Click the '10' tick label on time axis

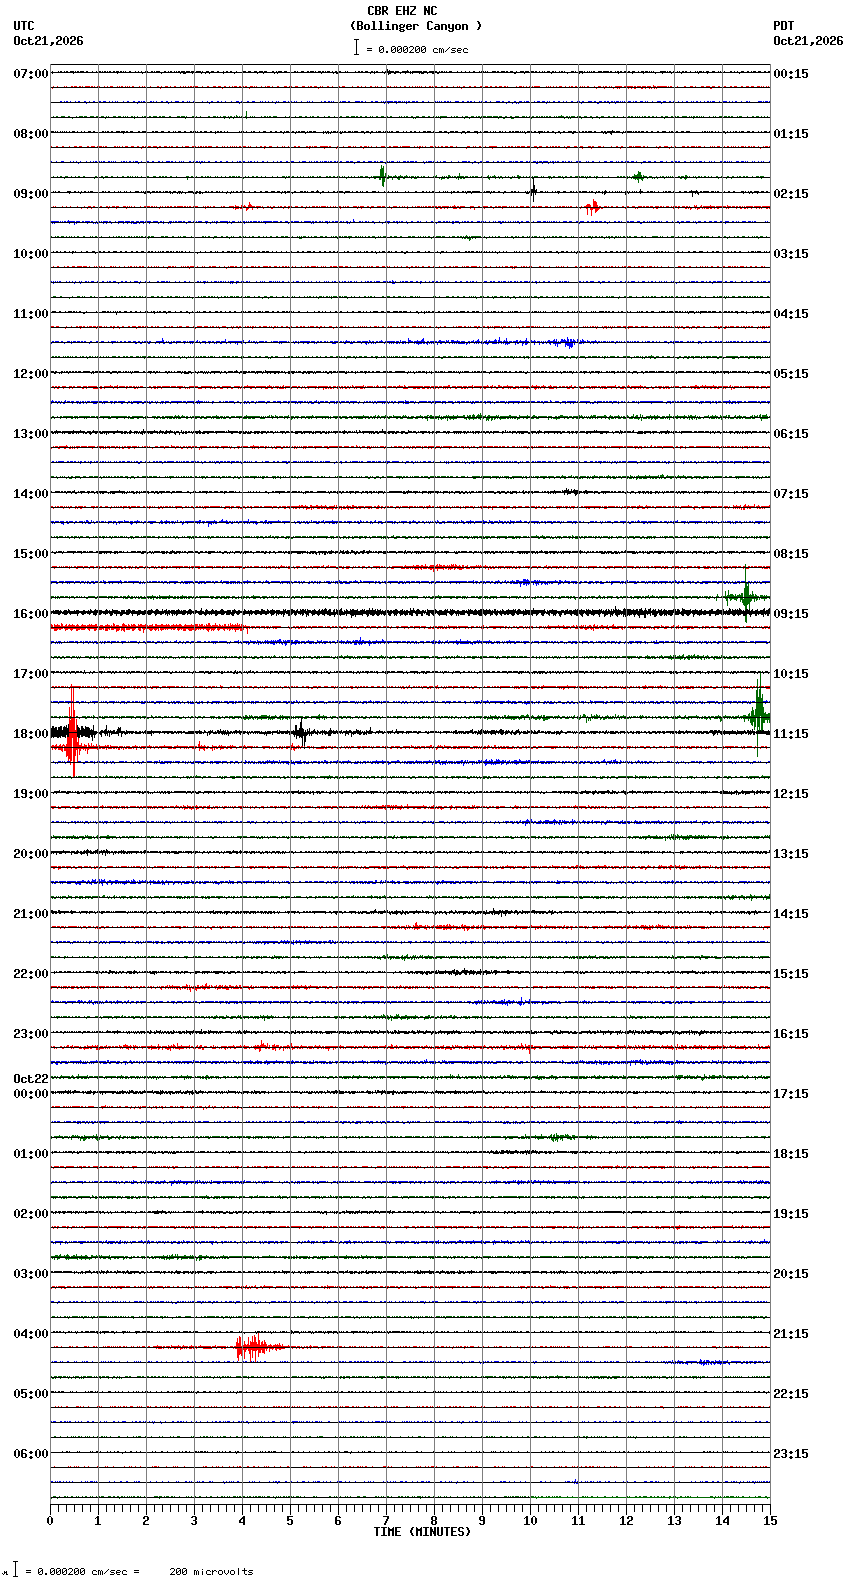(530, 1521)
